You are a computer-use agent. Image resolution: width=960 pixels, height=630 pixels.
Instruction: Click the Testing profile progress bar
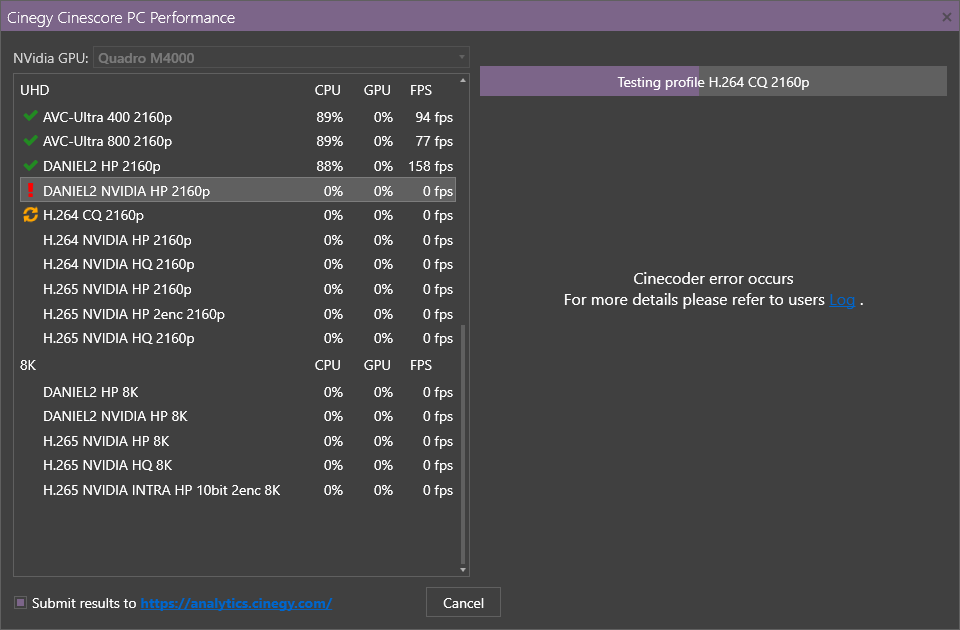tap(713, 81)
